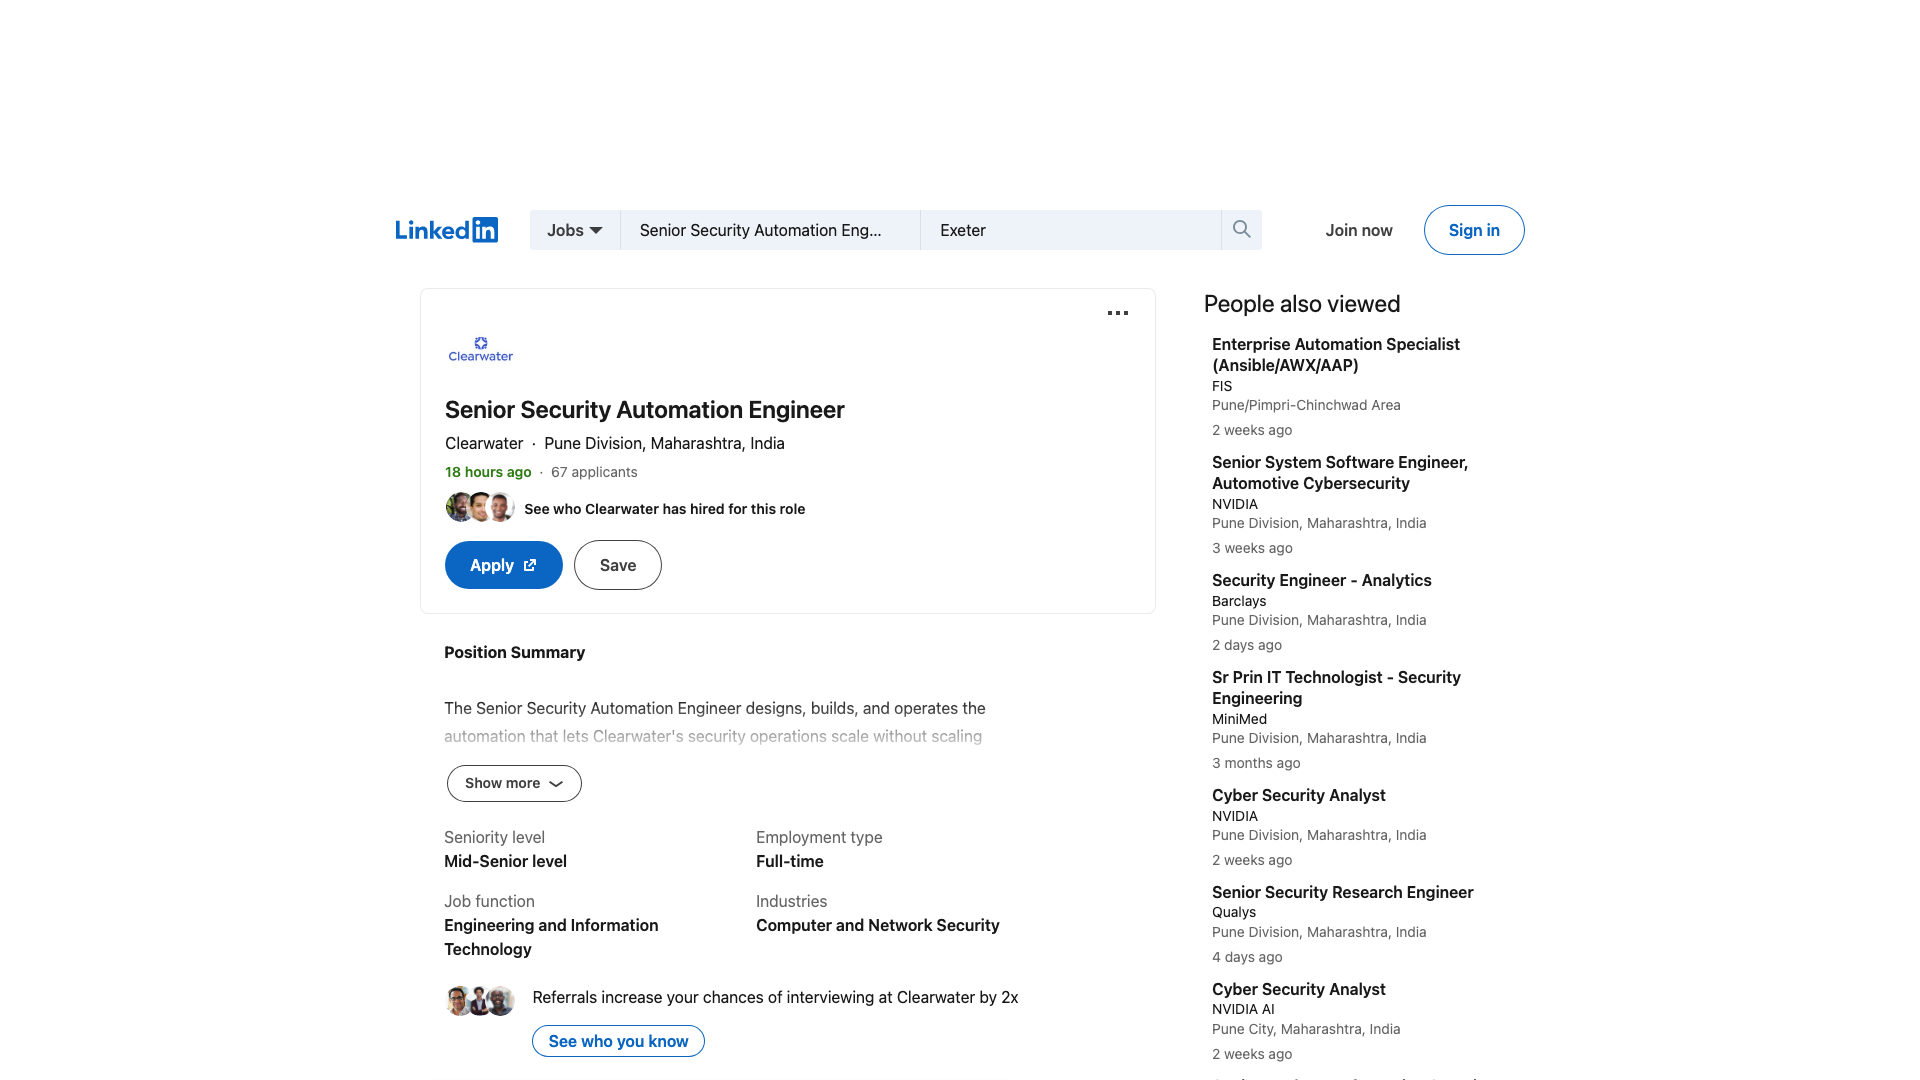Click the search magnifier icon
The image size is (1920, 1080).
click(x=1241, y=230)
